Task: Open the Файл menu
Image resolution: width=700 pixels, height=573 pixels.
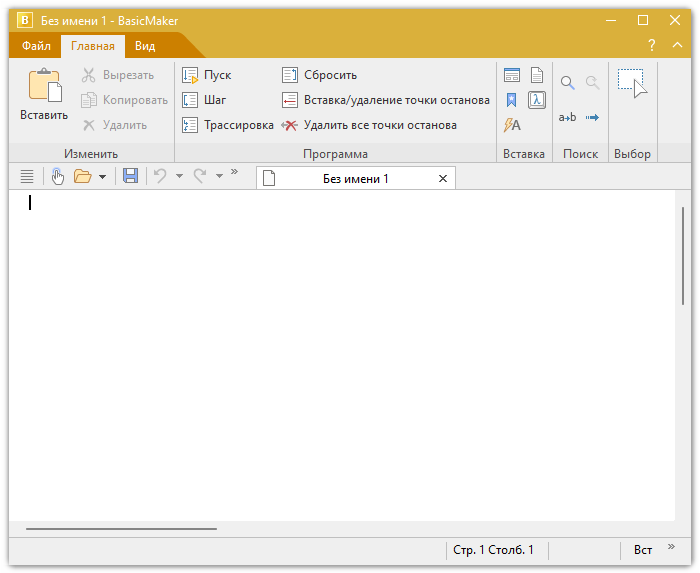Action: [36, 46]
